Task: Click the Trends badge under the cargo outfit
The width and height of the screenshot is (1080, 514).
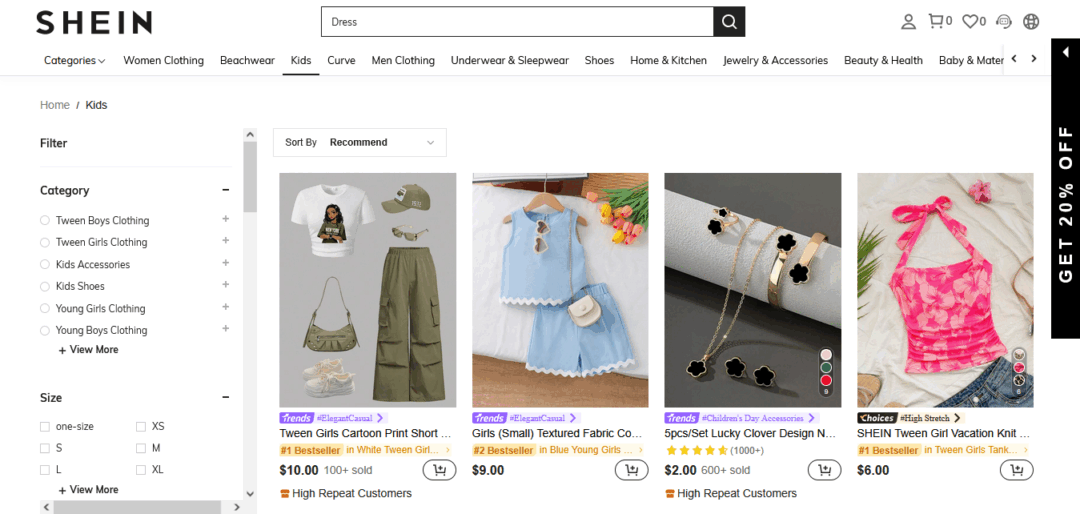Action: [296, 418]
